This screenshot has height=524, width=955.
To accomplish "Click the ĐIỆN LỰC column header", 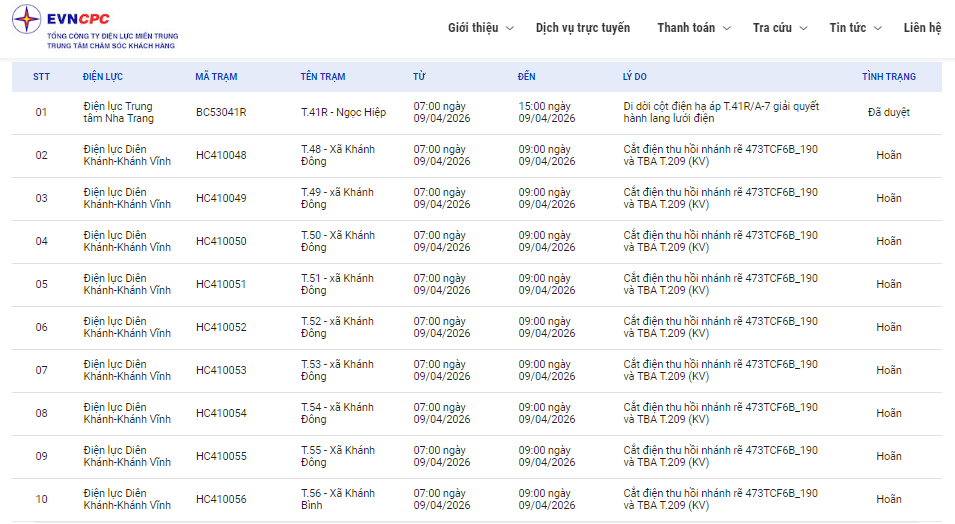I will click(x=103, y=77).
